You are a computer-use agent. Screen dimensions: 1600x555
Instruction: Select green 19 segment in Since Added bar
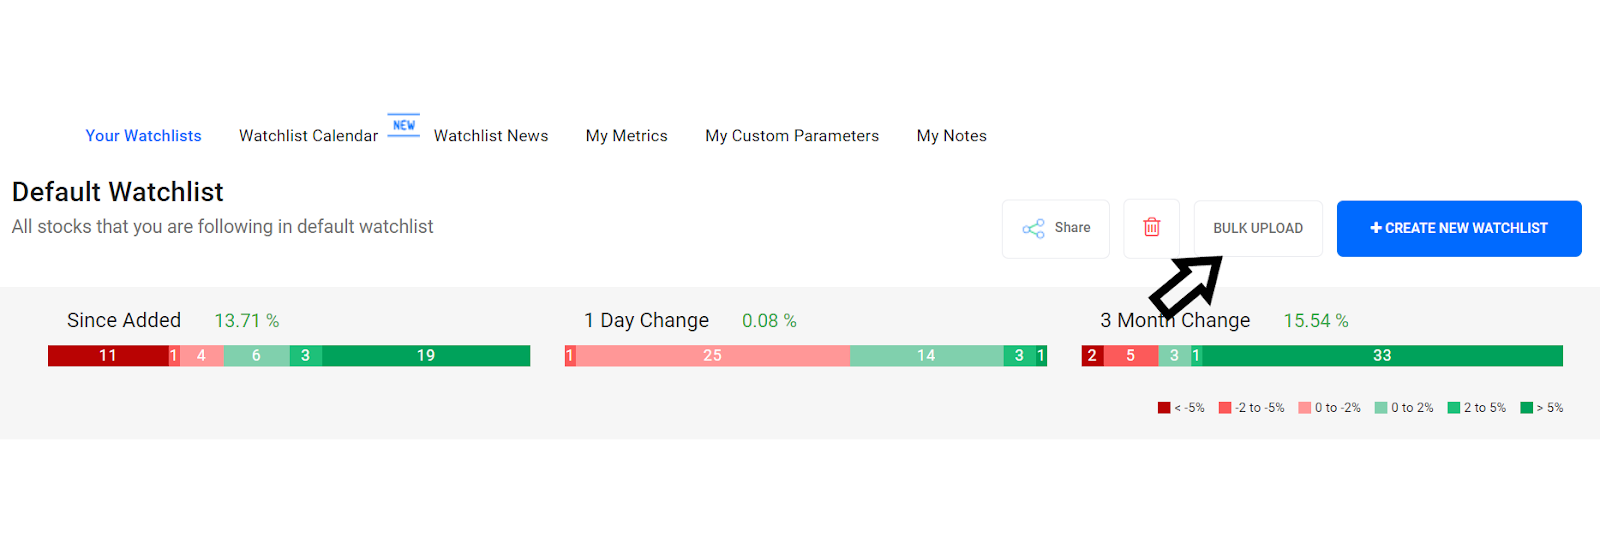pos(426,356)
